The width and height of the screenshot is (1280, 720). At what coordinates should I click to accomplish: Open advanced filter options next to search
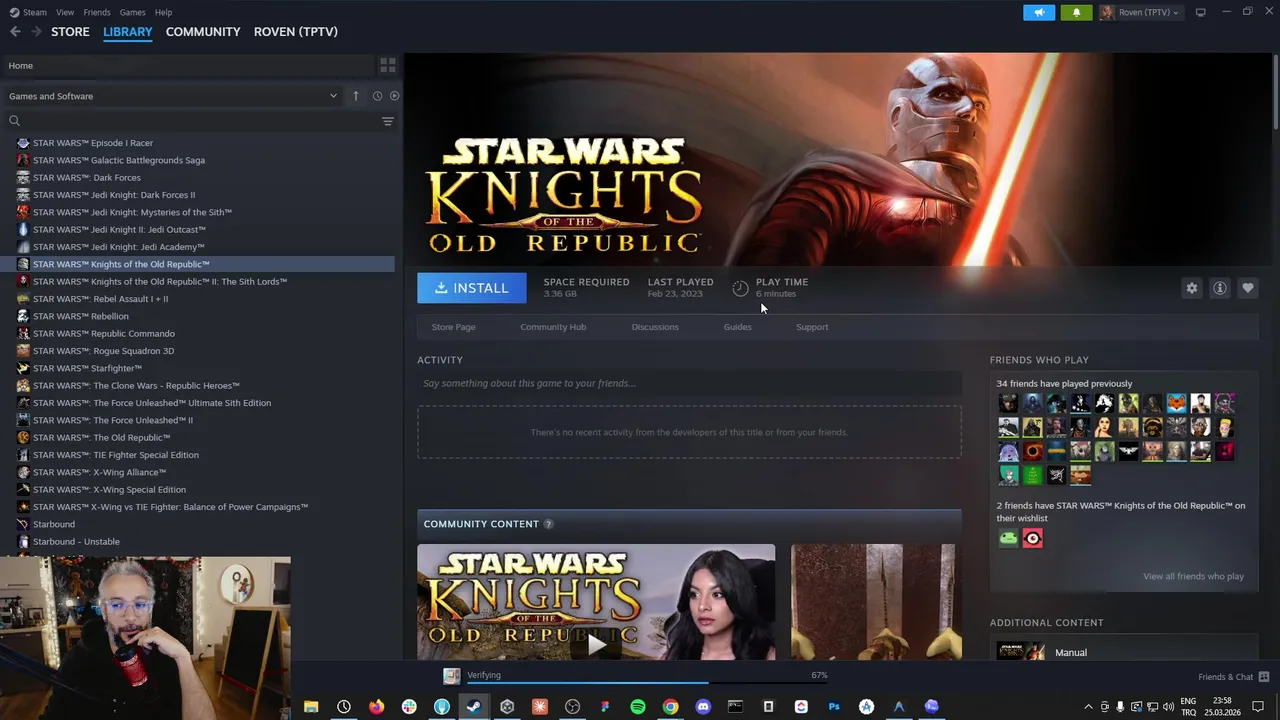point(388,121)
